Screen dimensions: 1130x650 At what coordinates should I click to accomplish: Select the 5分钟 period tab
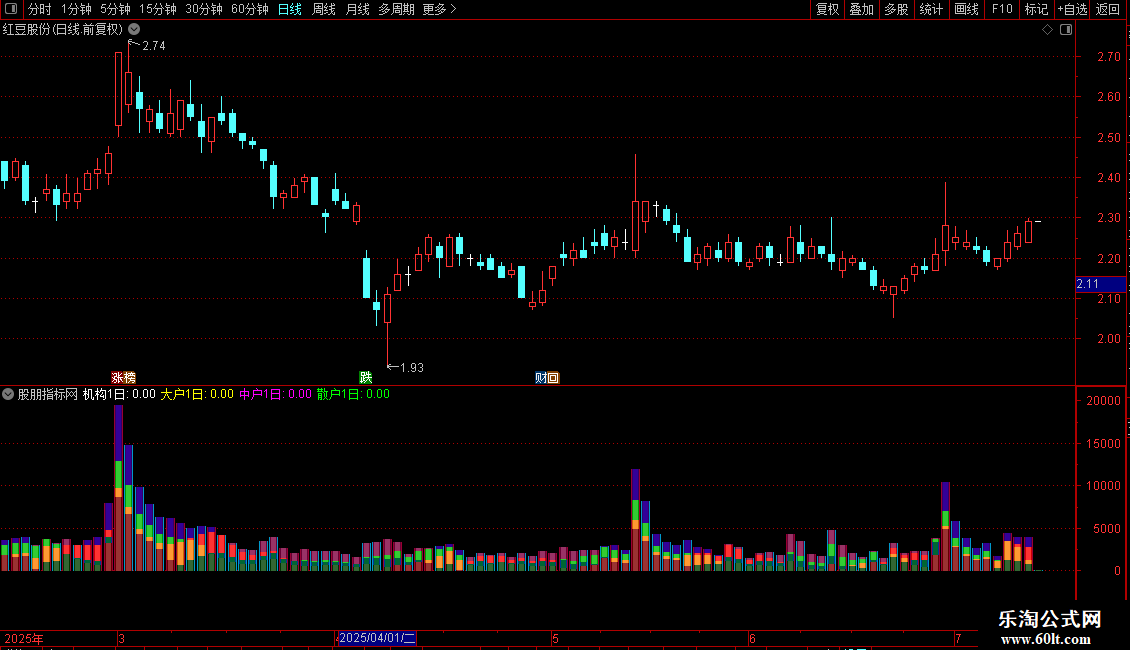(115, 9)
